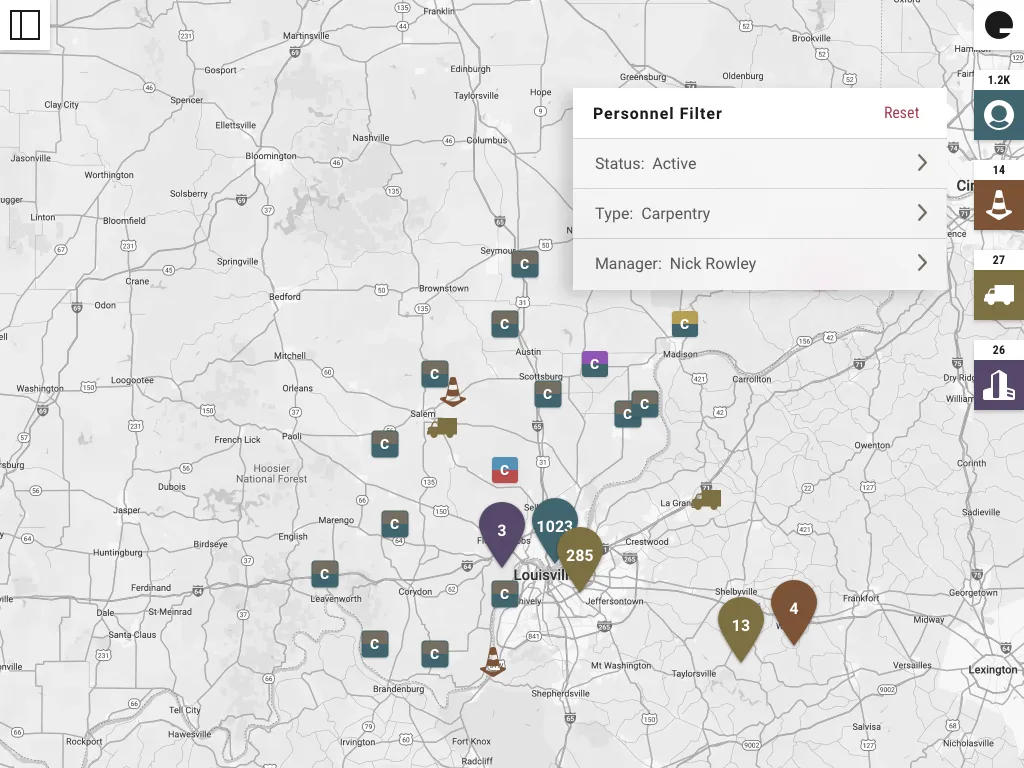
Task: Toggle the buildings layer showing 26
Action: [x=999, y=385]
